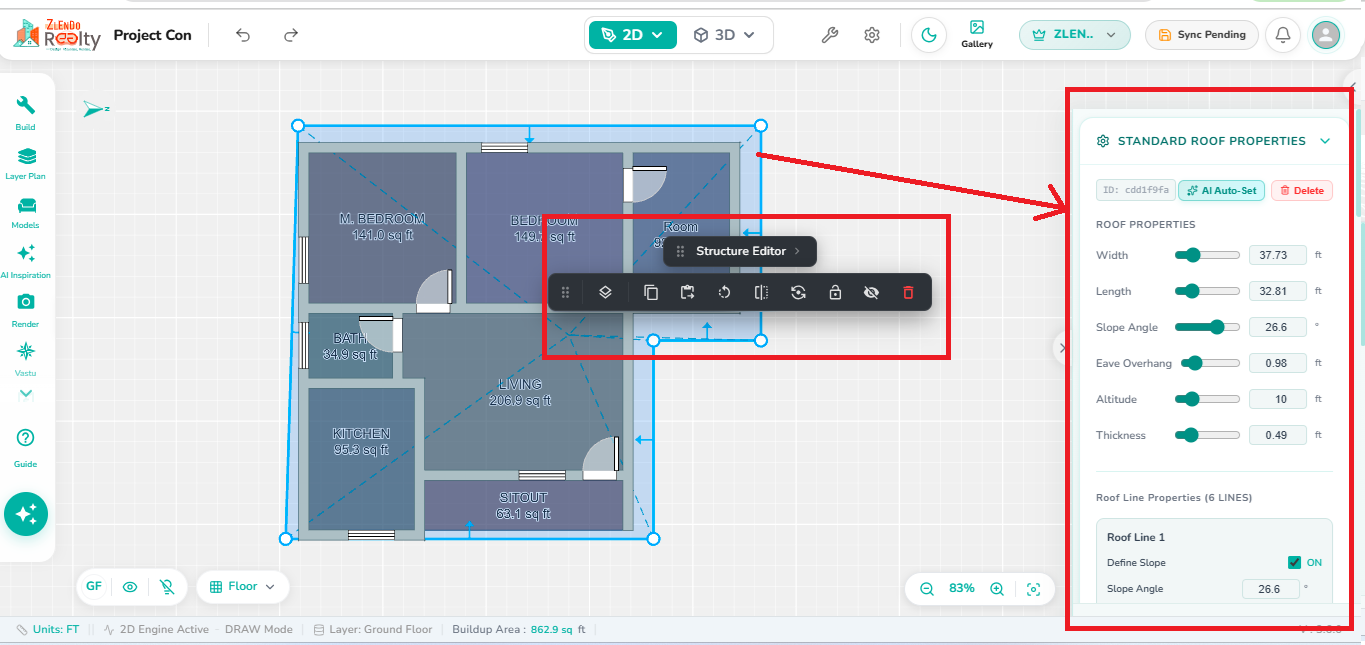Image resolution: width=1365 pixels, height=645 pixels.
Task: Open the settings gear in header
Action: point(872,35)
